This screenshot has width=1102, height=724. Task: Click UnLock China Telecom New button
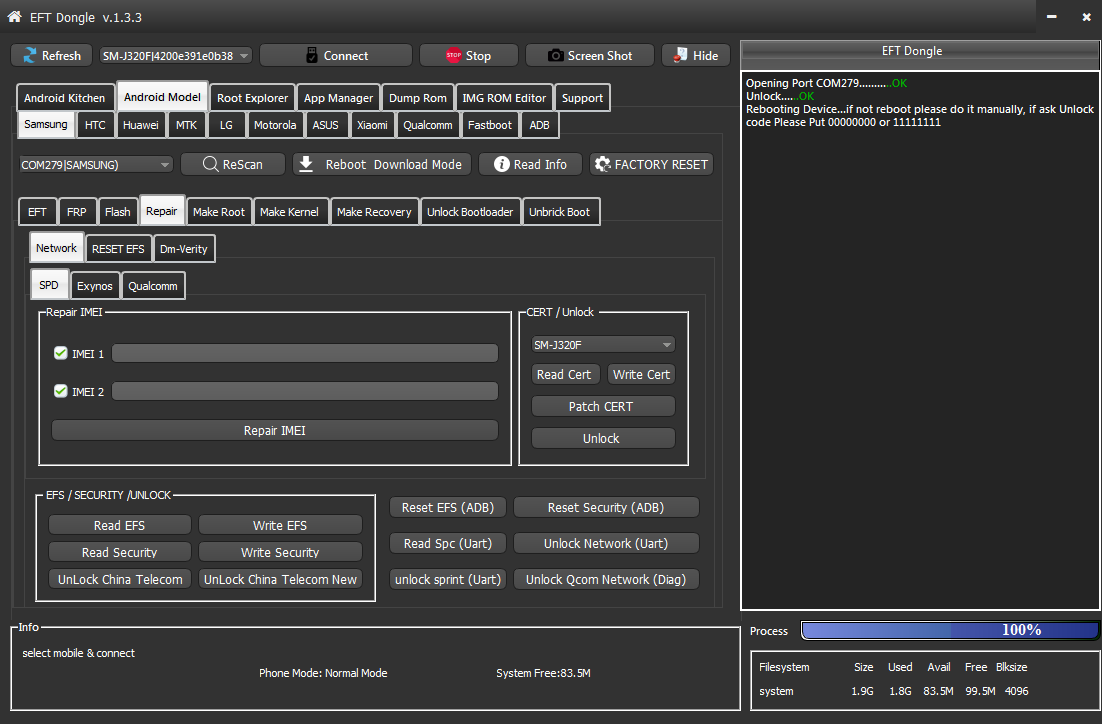pyautogui.click(x=280, y=579)
